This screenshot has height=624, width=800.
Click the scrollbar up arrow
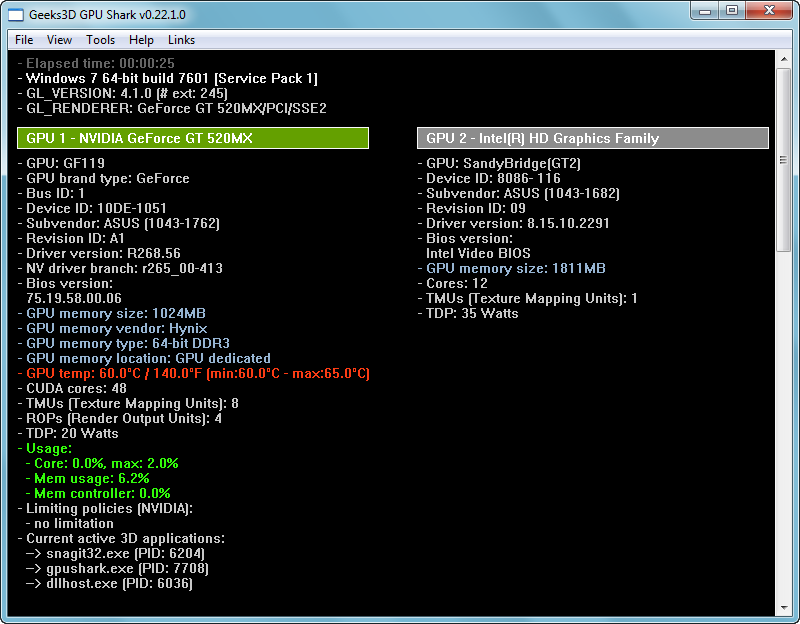point(784,59)
